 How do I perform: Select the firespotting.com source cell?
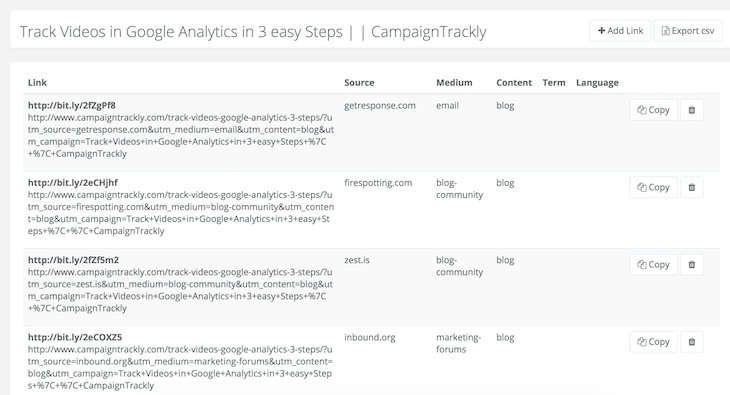(378, 183)
